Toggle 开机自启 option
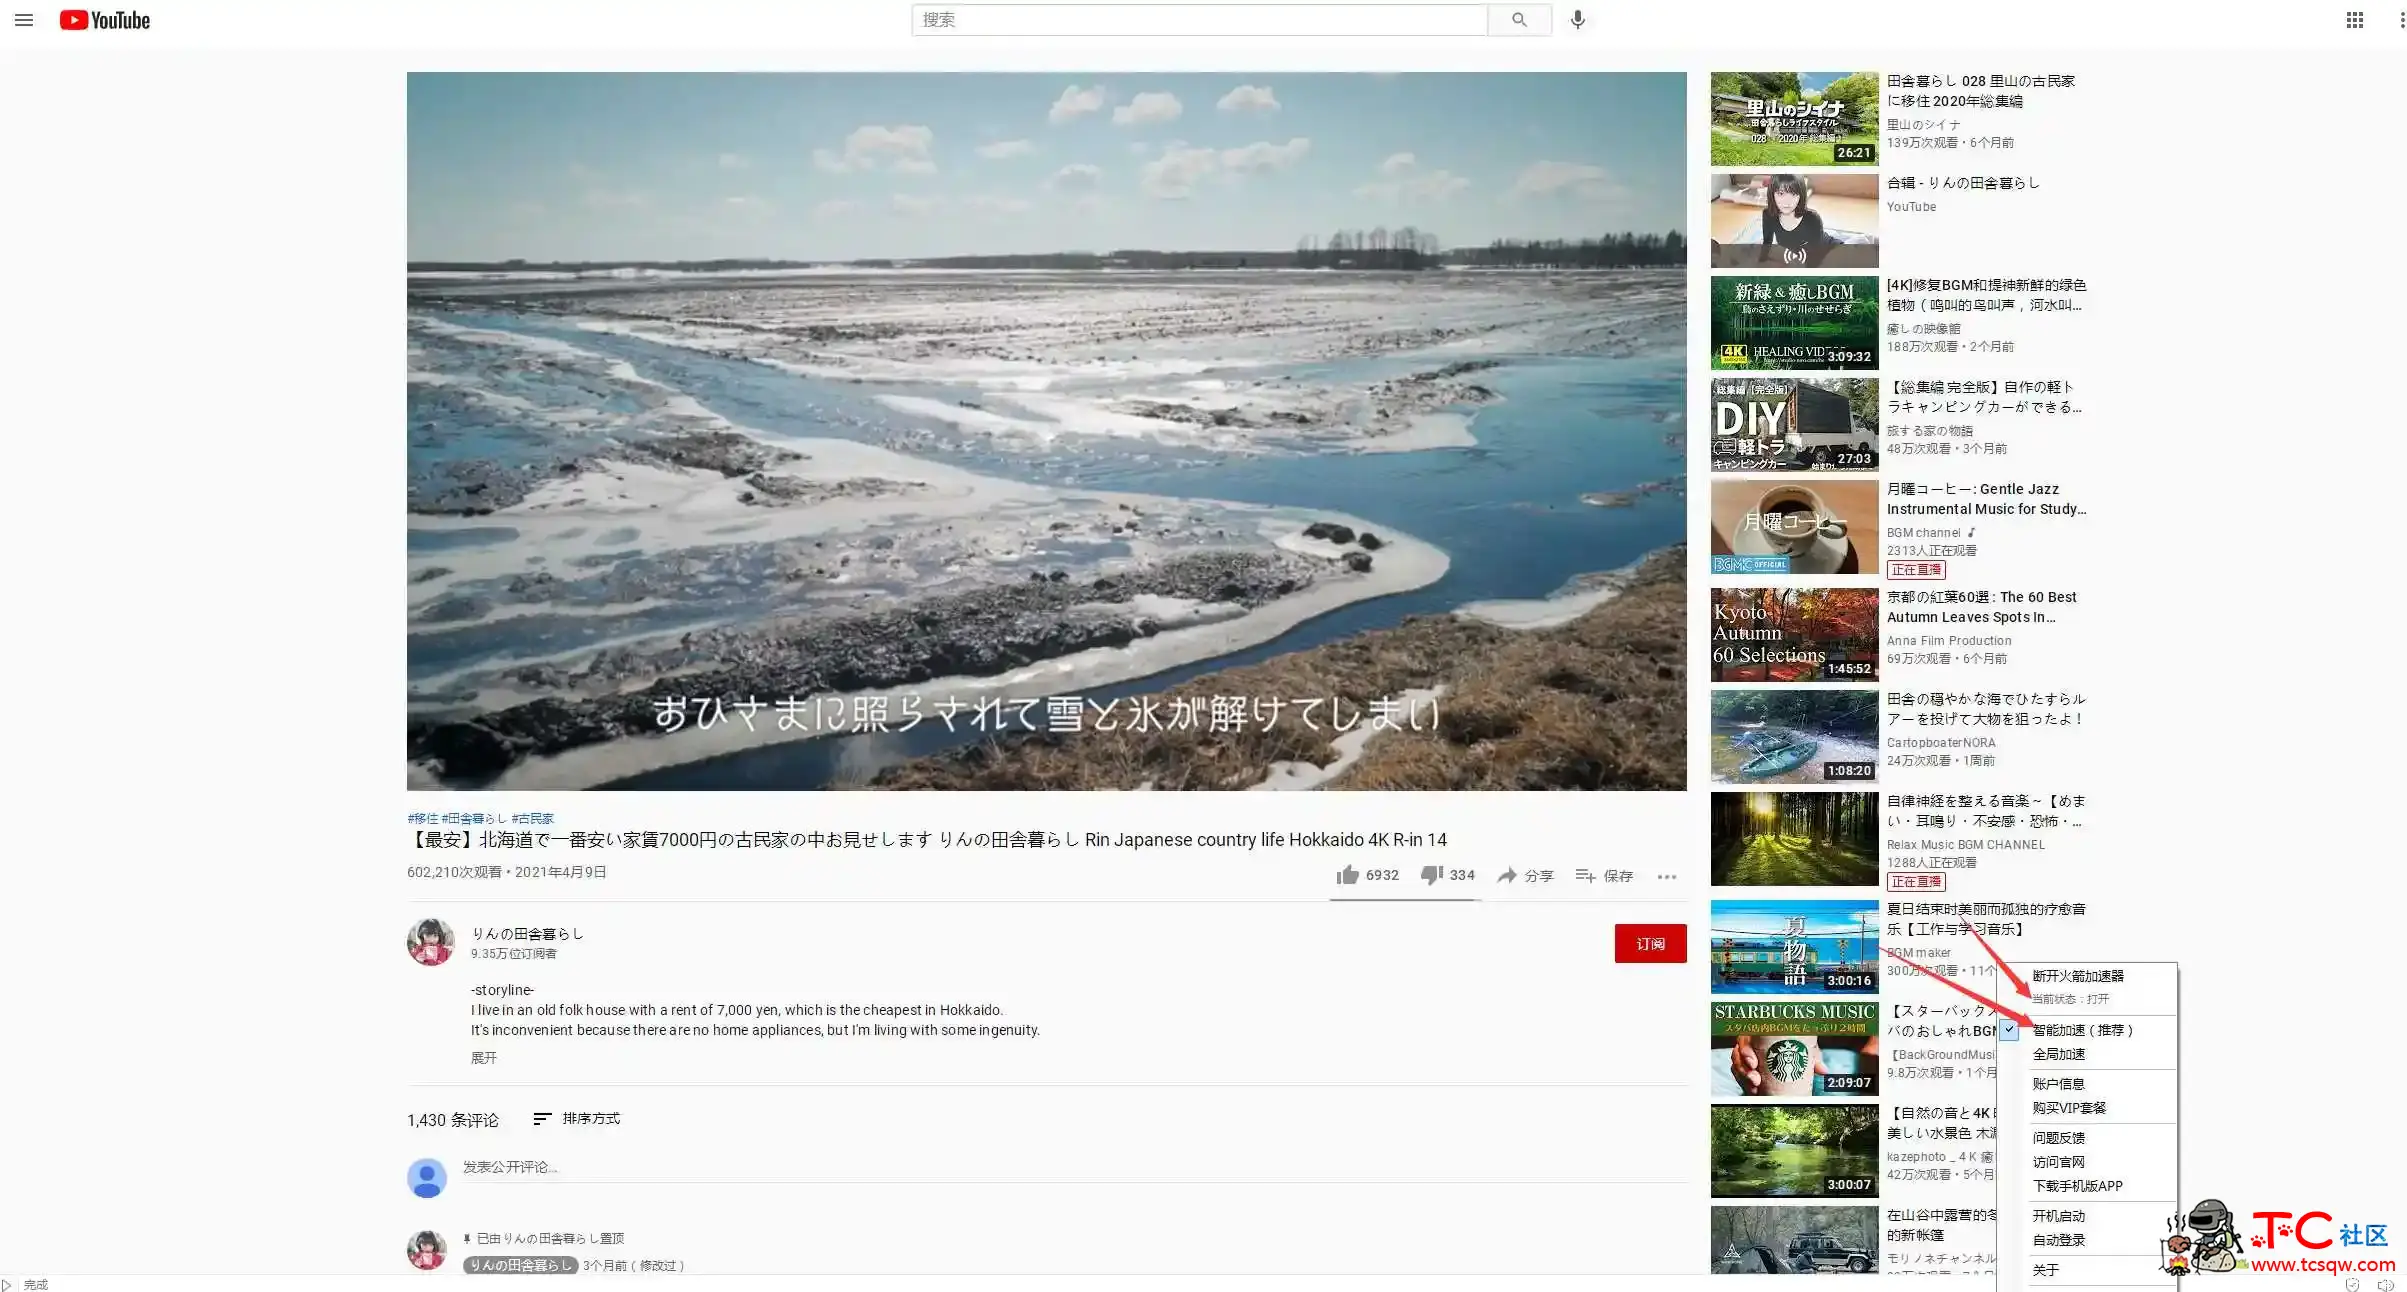This screenshot has width=2407, height=1292. pyautogui.click(x=2062, y=1216)
